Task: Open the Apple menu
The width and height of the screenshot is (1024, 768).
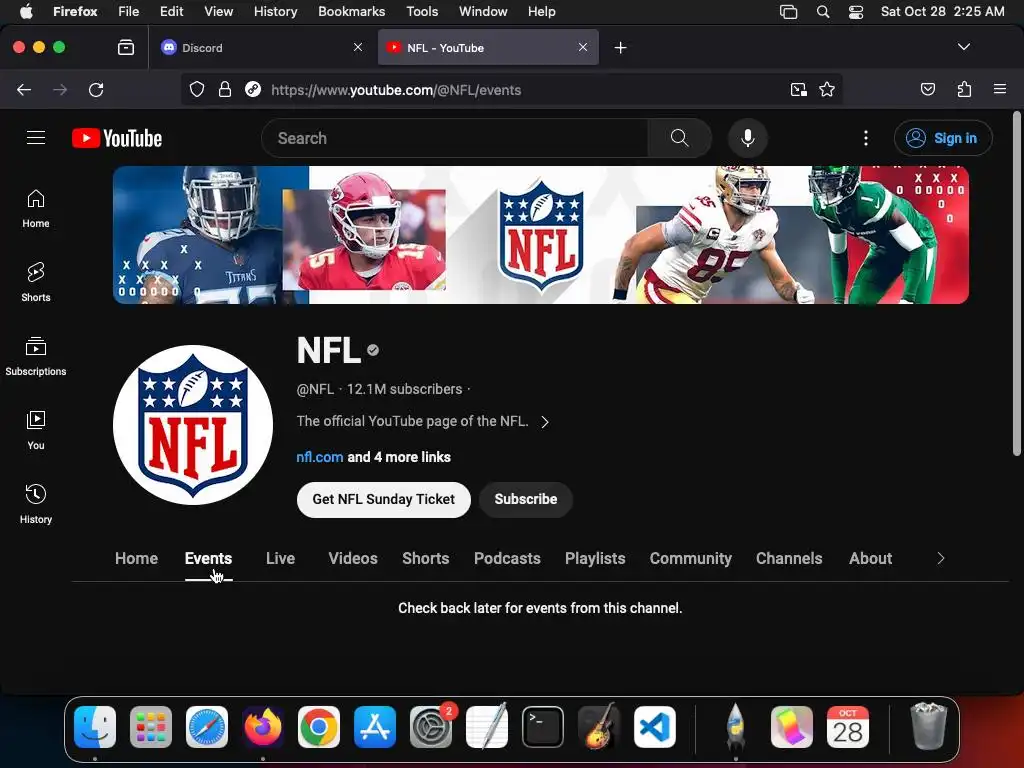Action: coord(26,11)
